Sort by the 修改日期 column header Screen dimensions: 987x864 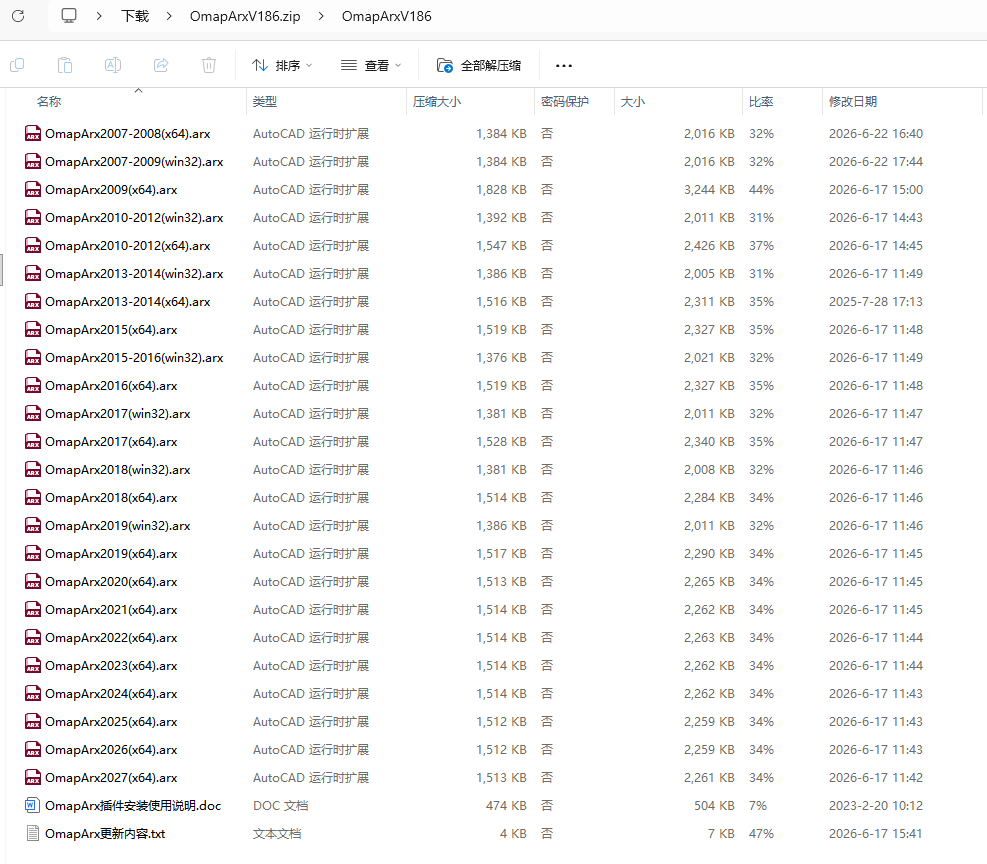pyautogui.click(x=853, y=101)
